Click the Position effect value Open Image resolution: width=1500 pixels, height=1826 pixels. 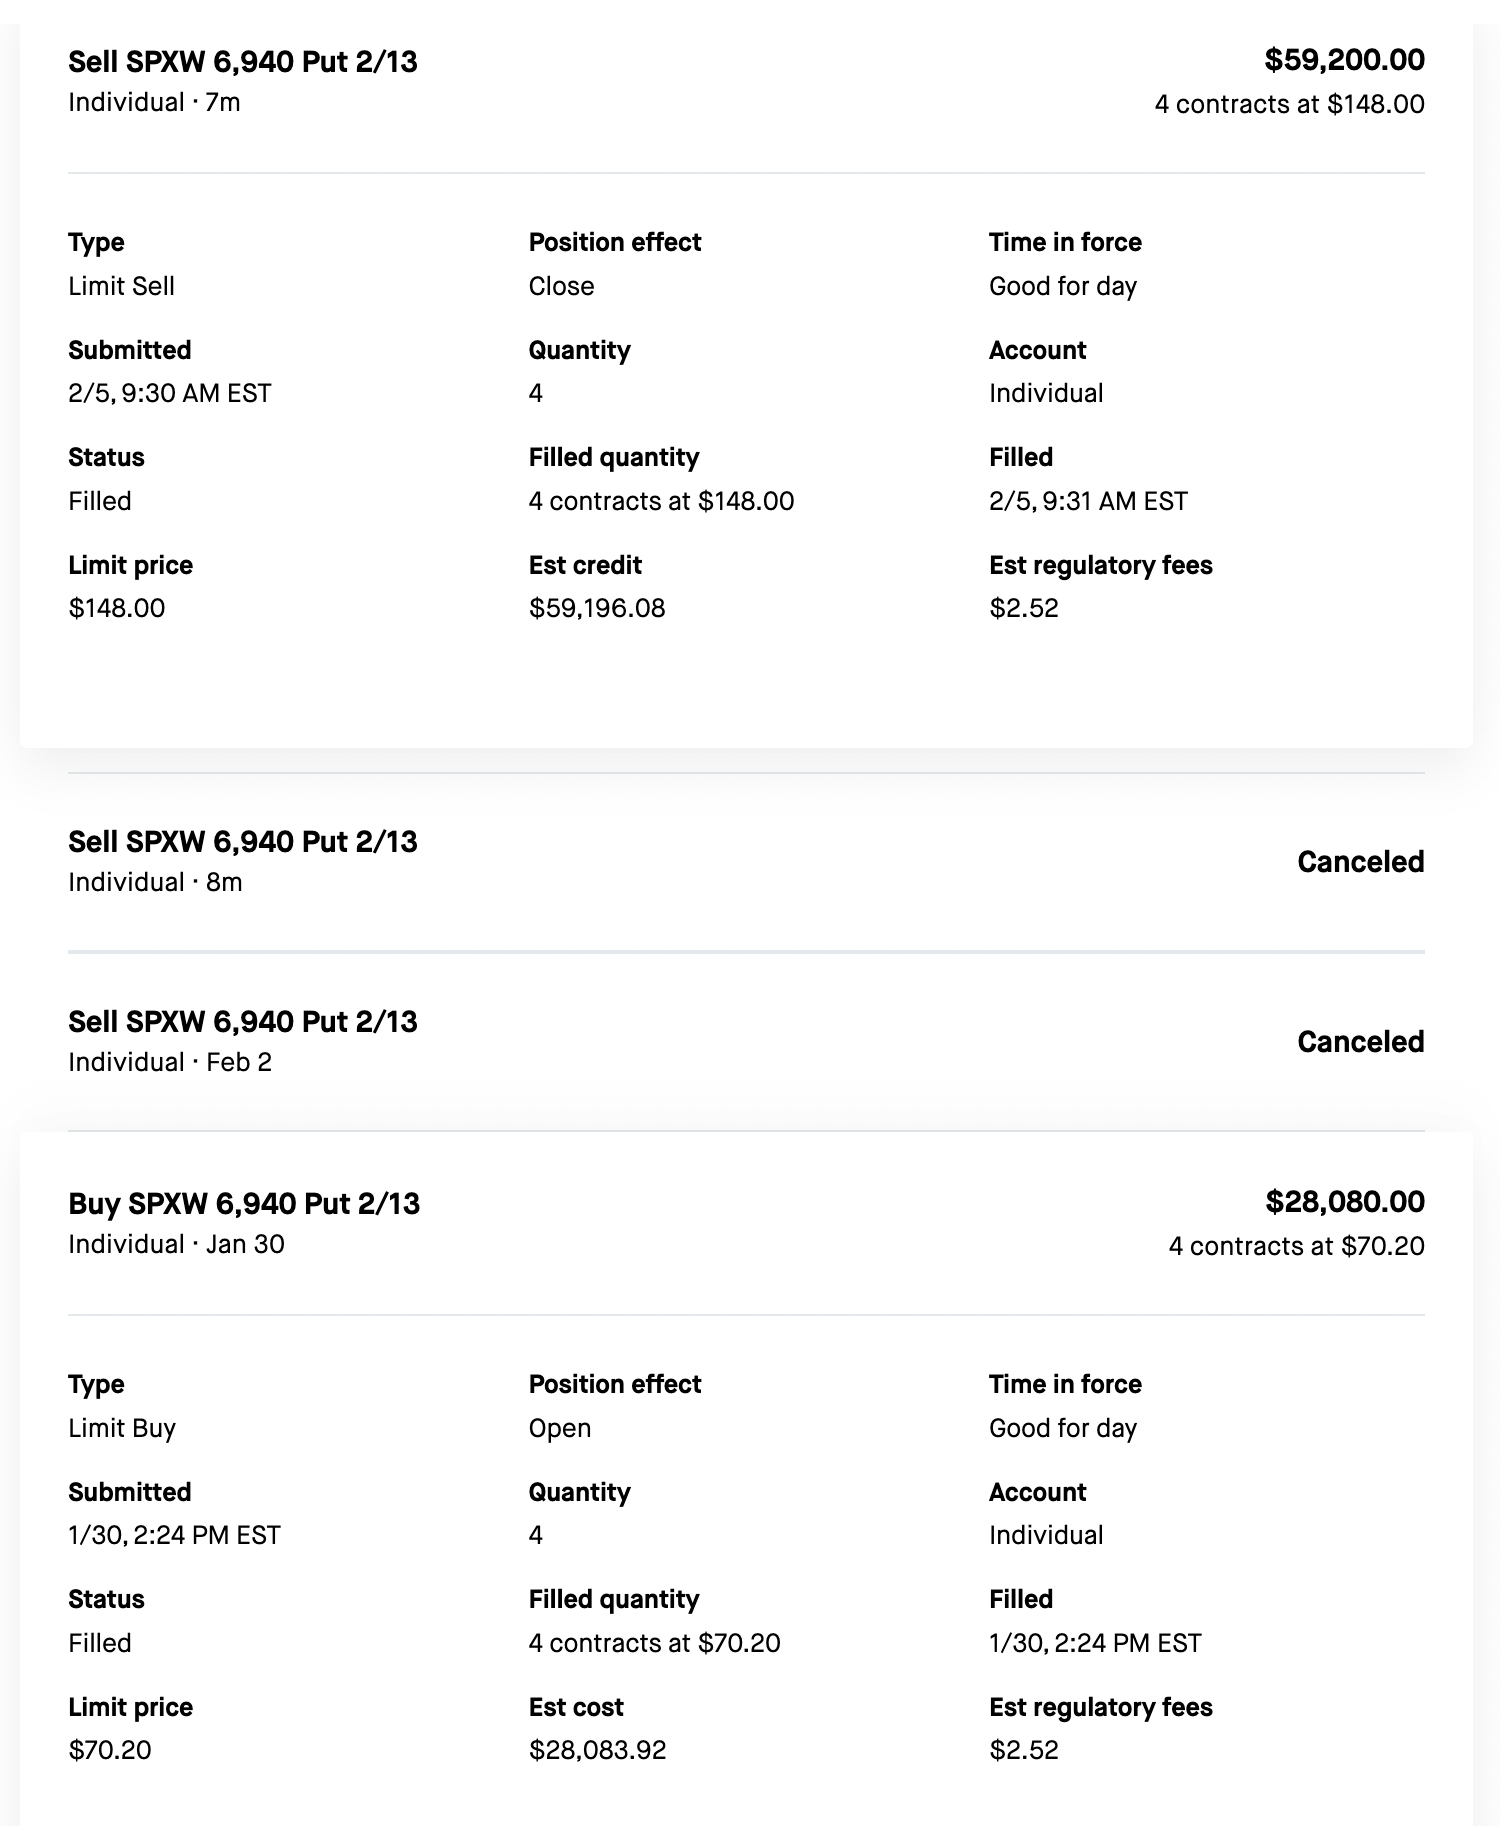click(560, 1428)
